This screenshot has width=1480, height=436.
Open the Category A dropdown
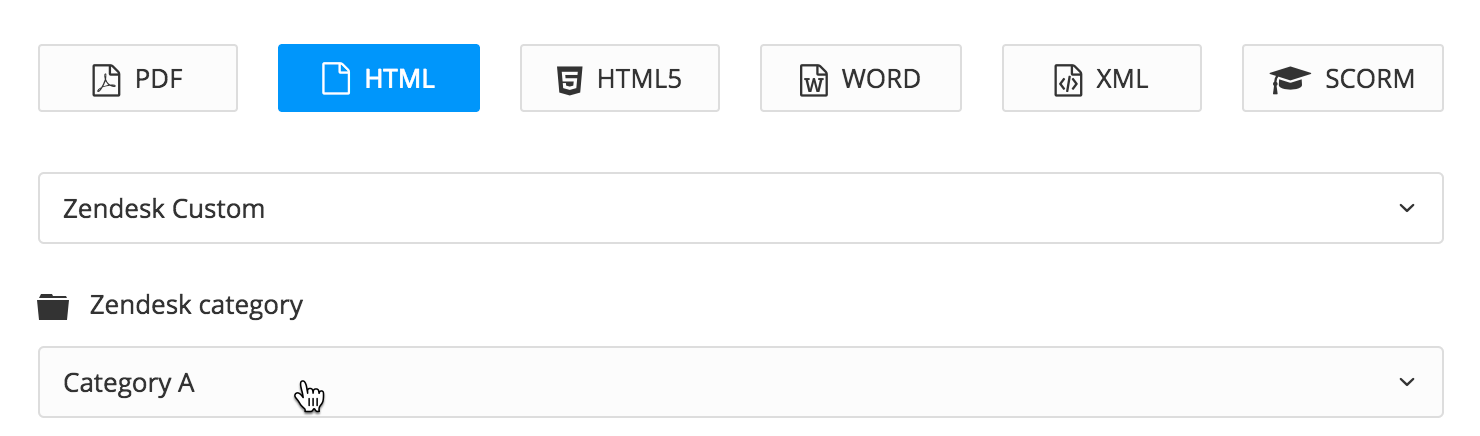coord(740,382)
